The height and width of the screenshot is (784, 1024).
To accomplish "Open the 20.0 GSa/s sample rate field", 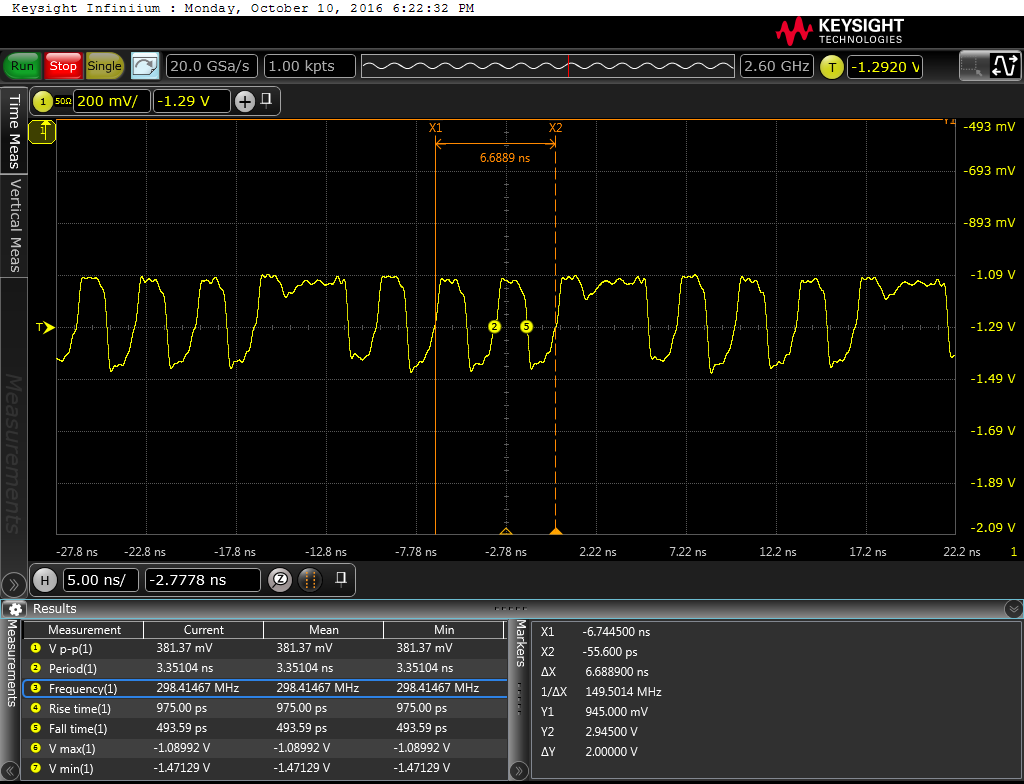I will (212, 66).
